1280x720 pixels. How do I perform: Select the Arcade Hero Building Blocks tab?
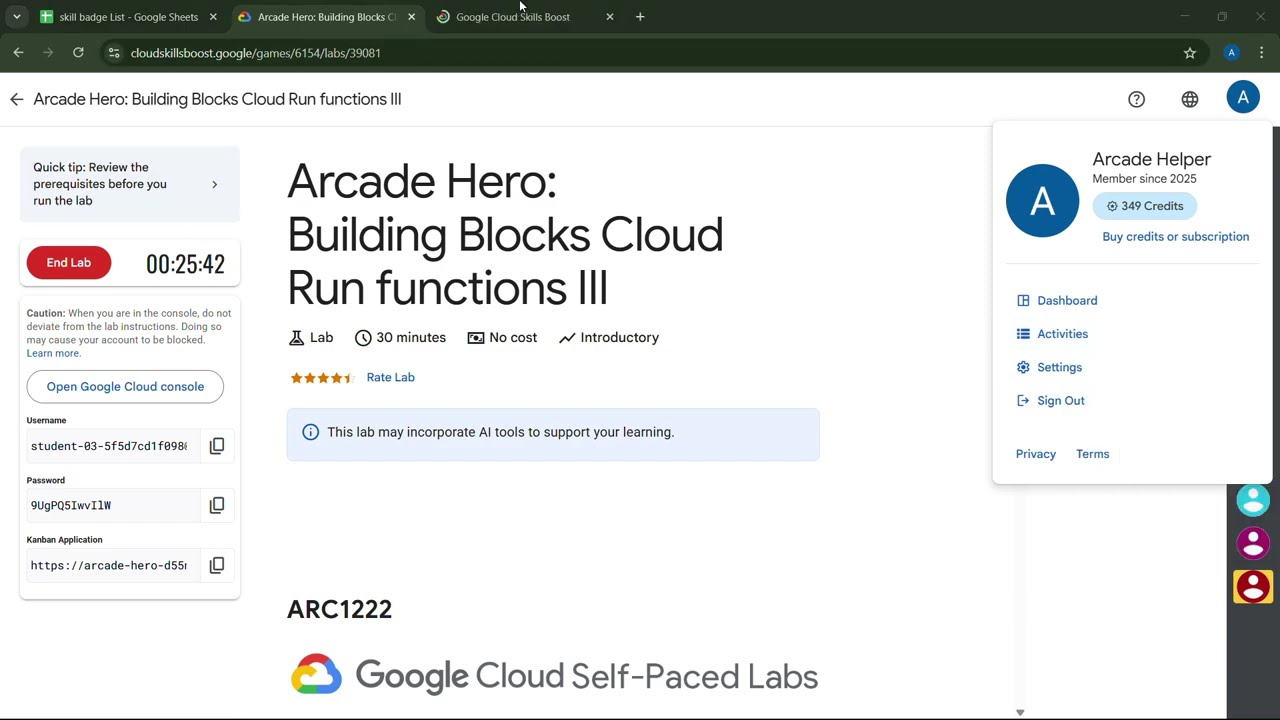pyautogui.click(x=326, y=17)
